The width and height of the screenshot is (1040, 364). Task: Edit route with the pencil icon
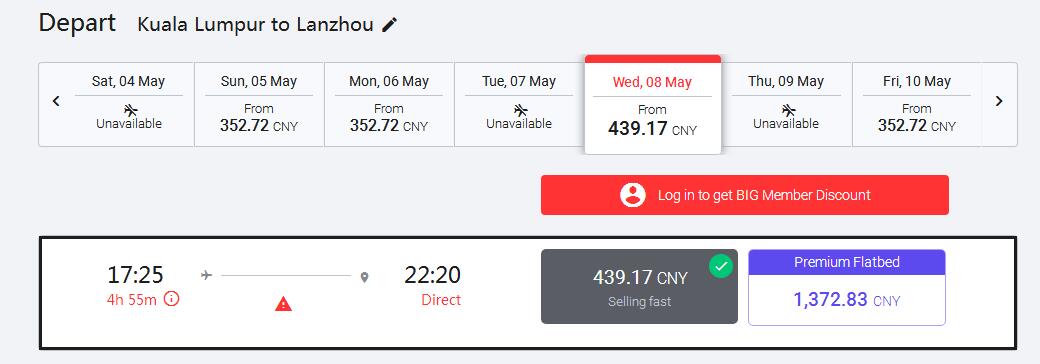click(x=390, y=25)
